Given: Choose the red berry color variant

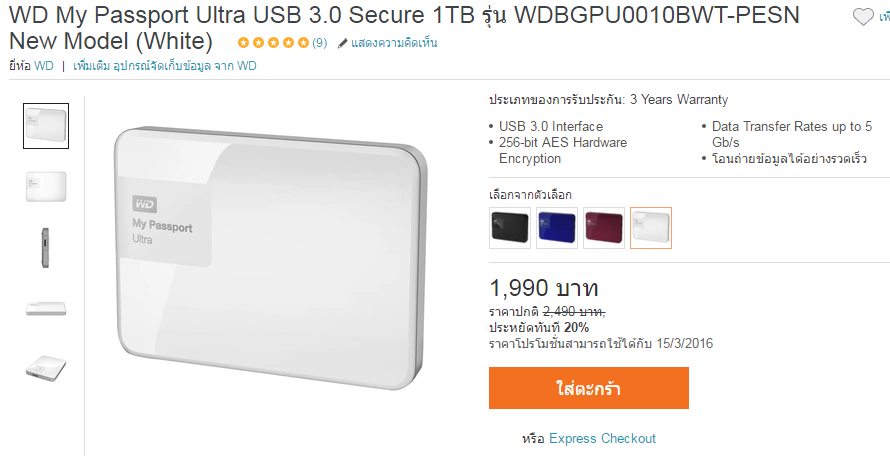Looking at the screenshot, I should click(x=604, y=228).
